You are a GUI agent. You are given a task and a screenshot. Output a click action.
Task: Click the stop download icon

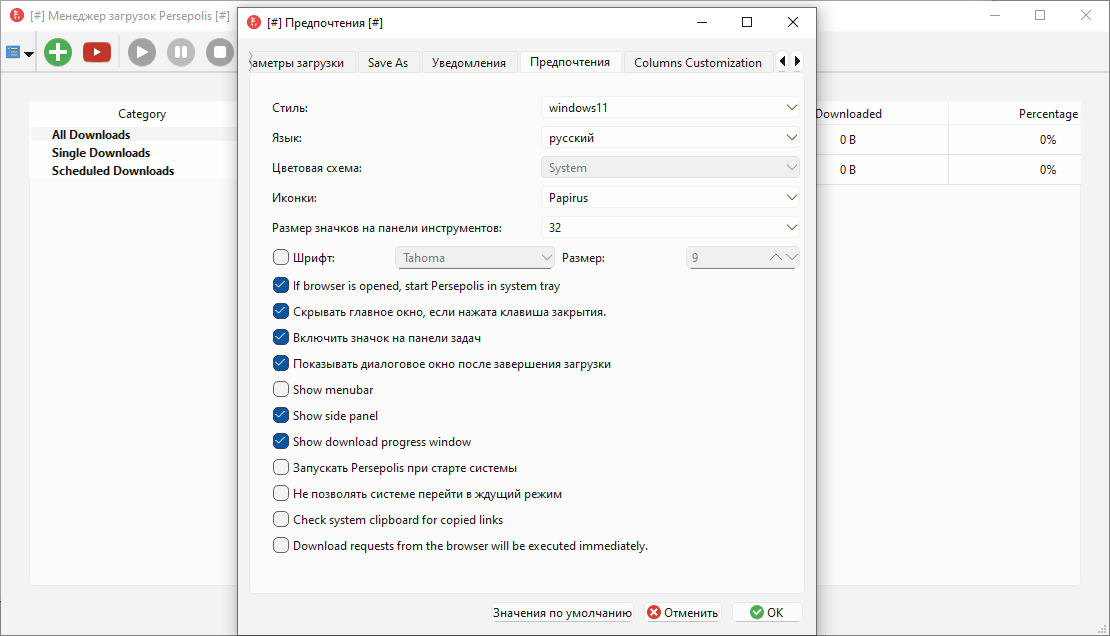pos(219,52)
